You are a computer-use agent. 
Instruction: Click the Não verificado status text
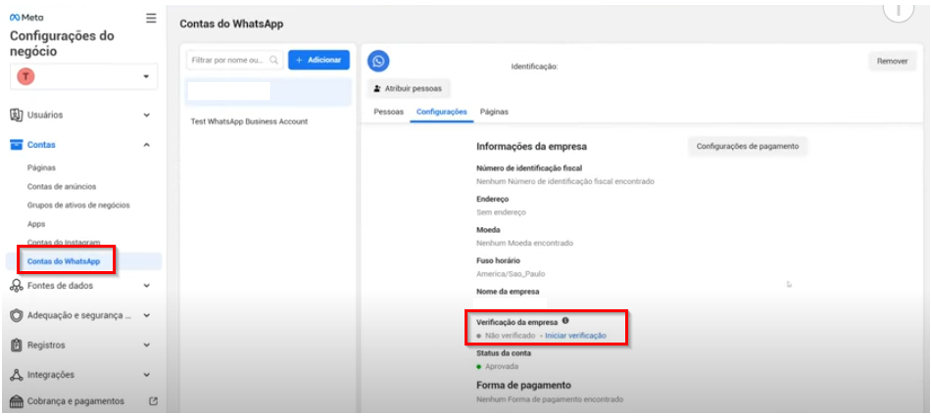pyautogui.click(x=510, y=335)
